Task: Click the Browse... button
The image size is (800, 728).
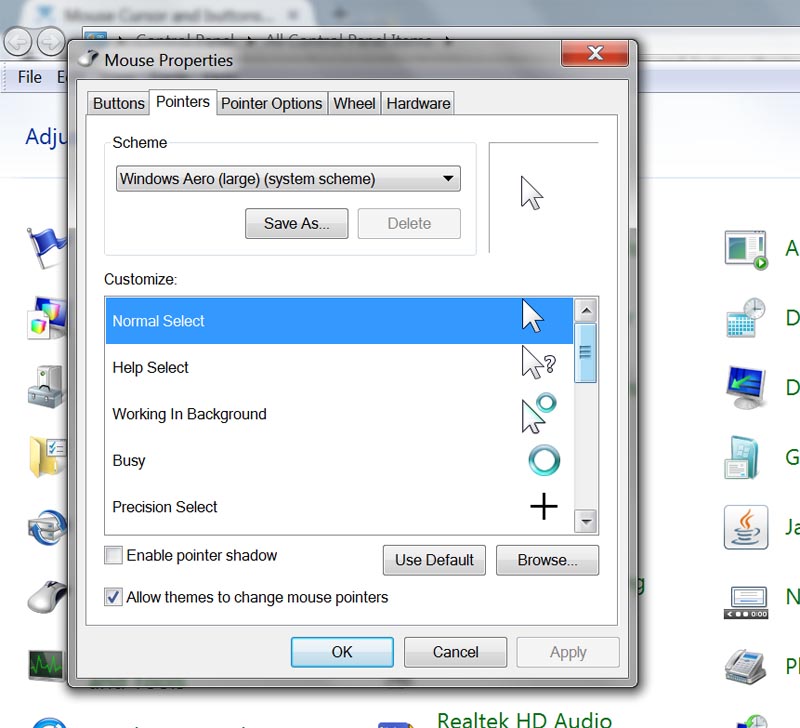Action: pos(547,560)
